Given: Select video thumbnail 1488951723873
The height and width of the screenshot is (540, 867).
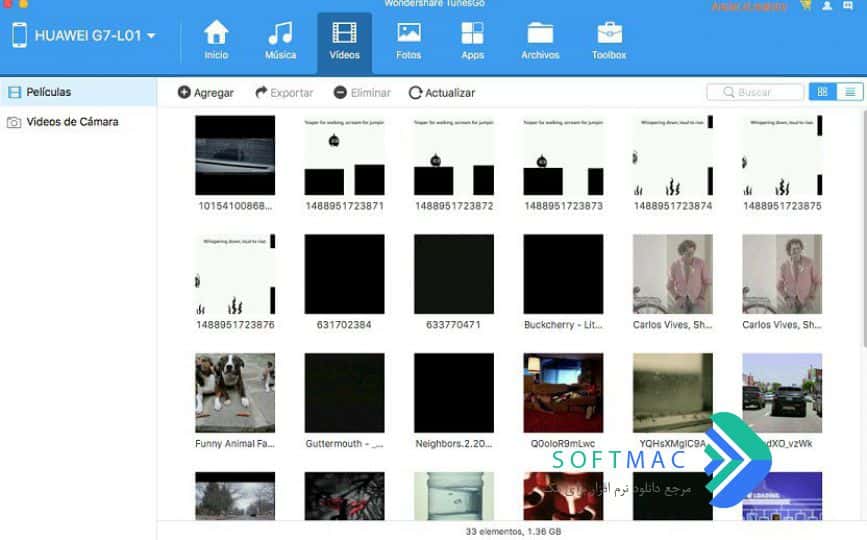Looking at the screenshot, I should [563, 155].
